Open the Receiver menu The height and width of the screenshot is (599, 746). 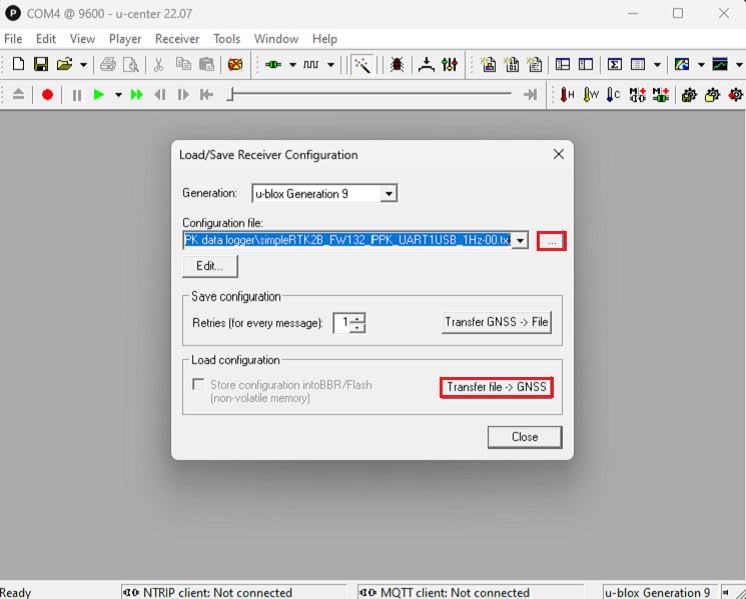point(177,39)
